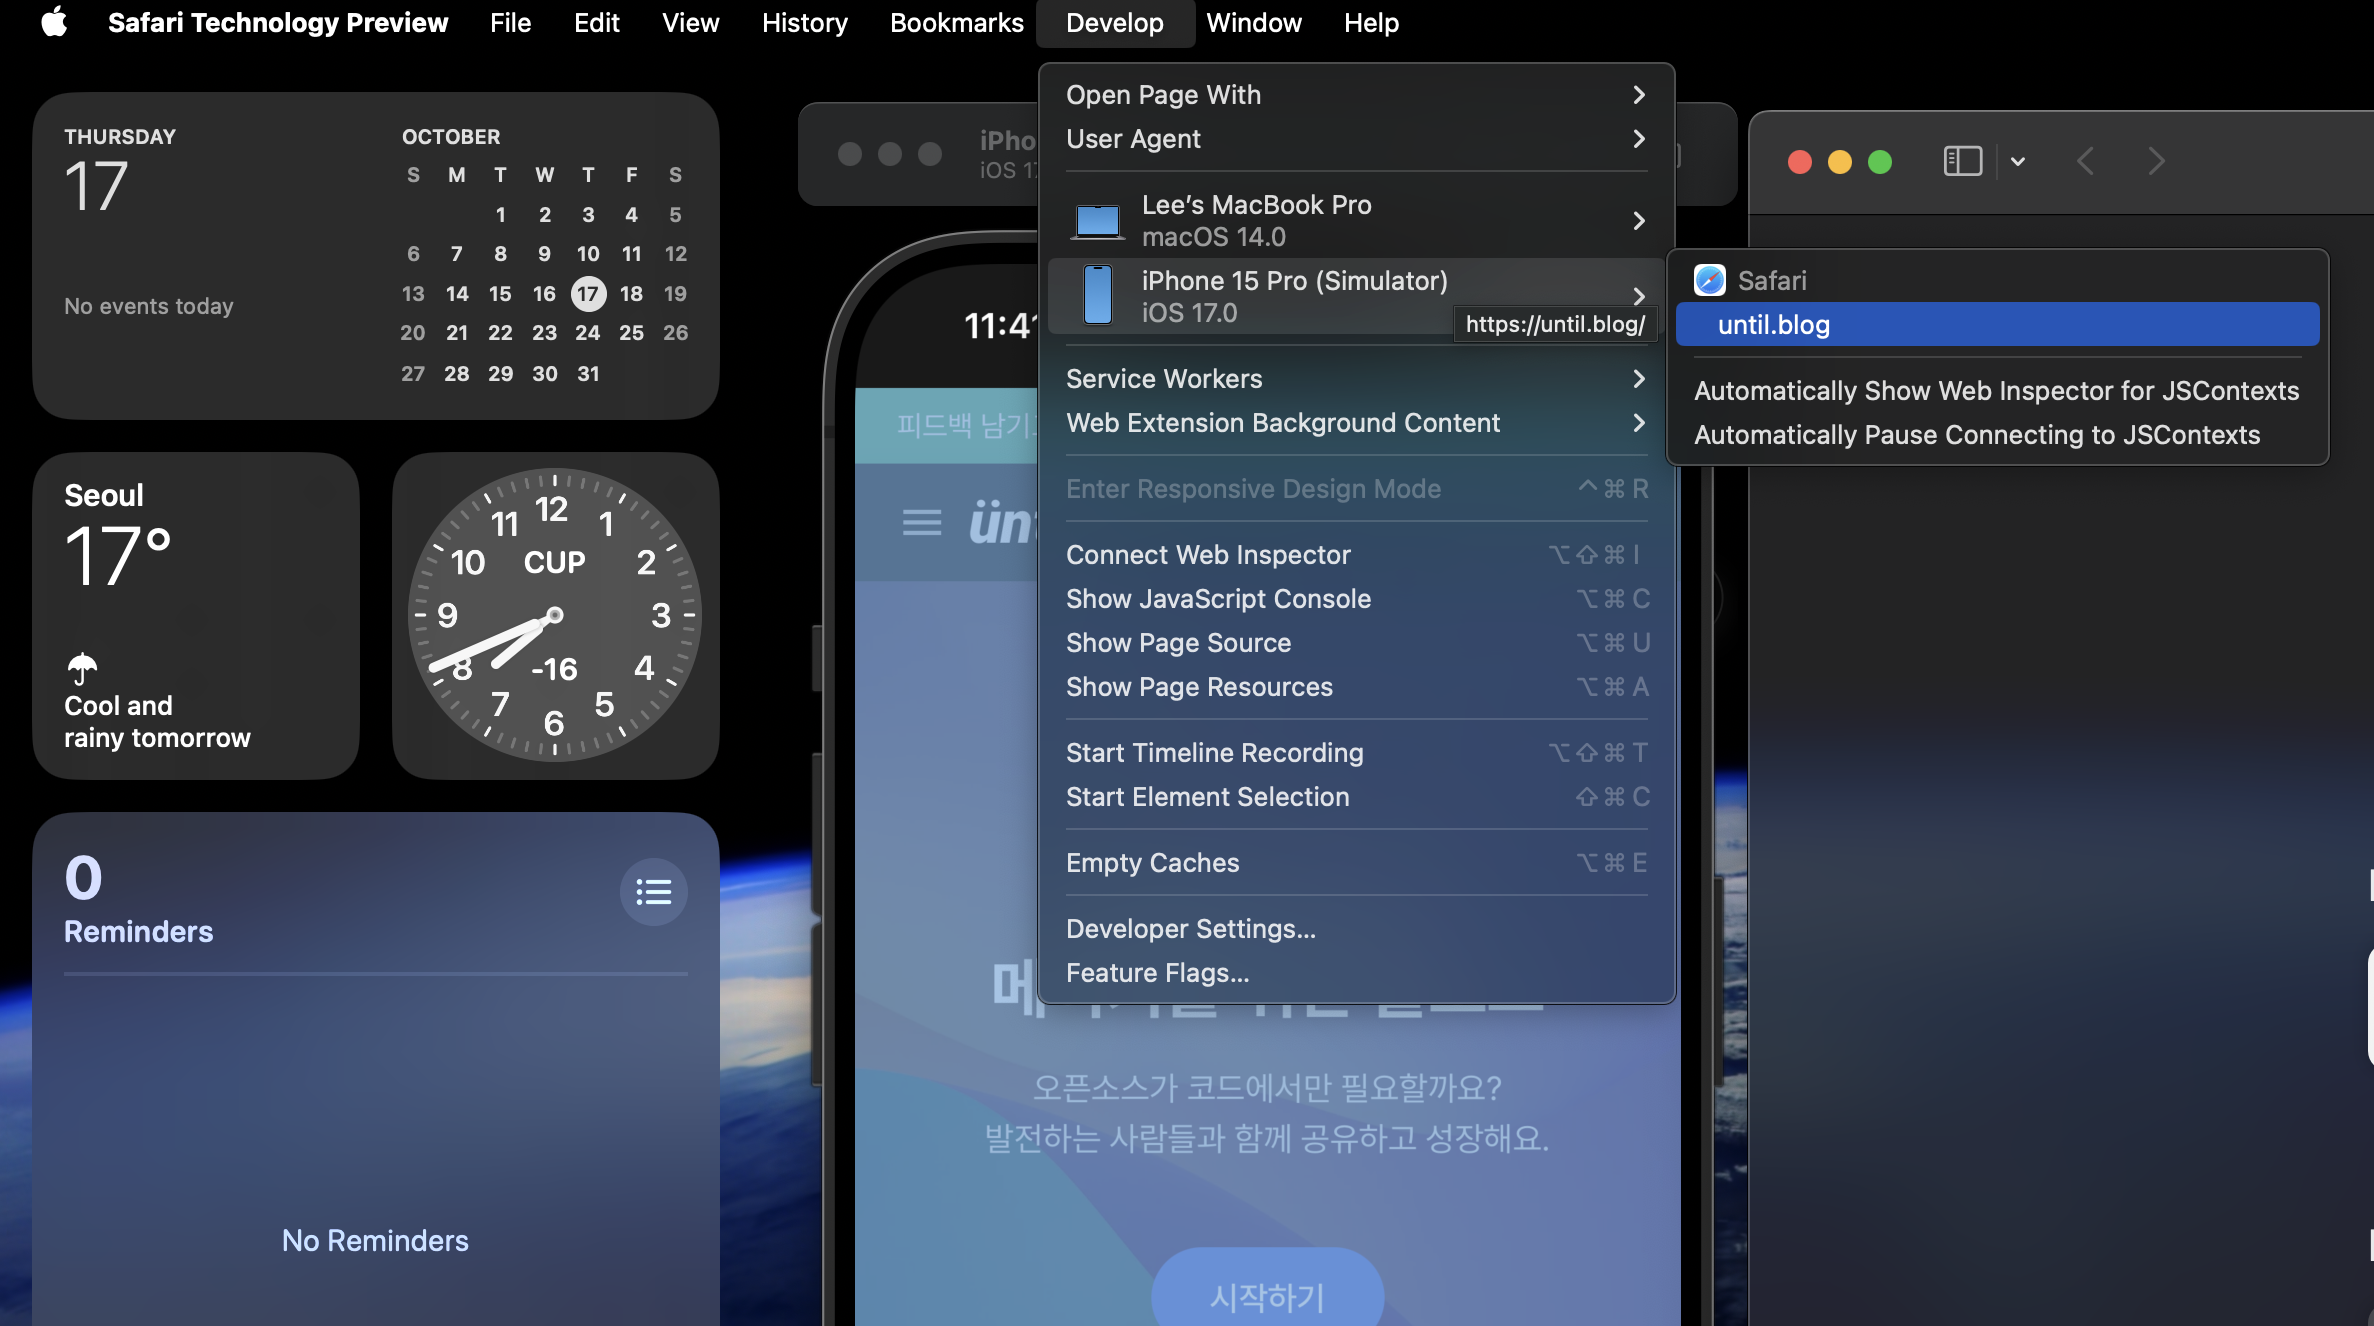Click the Safari label in submenu
Image resolution: width=2374 pixels, height=1326 pixels.
[1772, 281]
